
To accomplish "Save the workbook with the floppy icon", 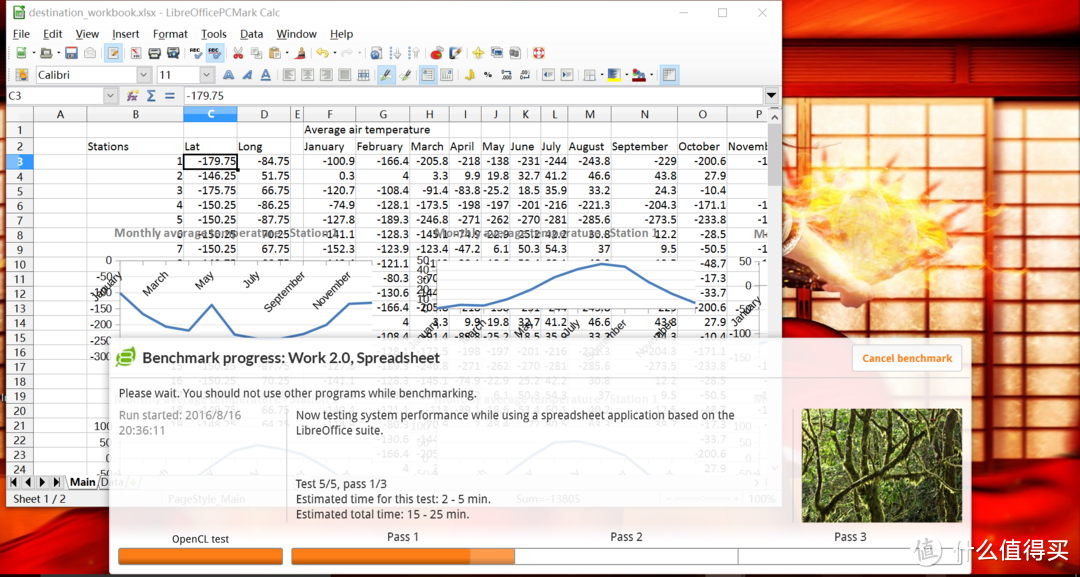I will coord(71,53).
